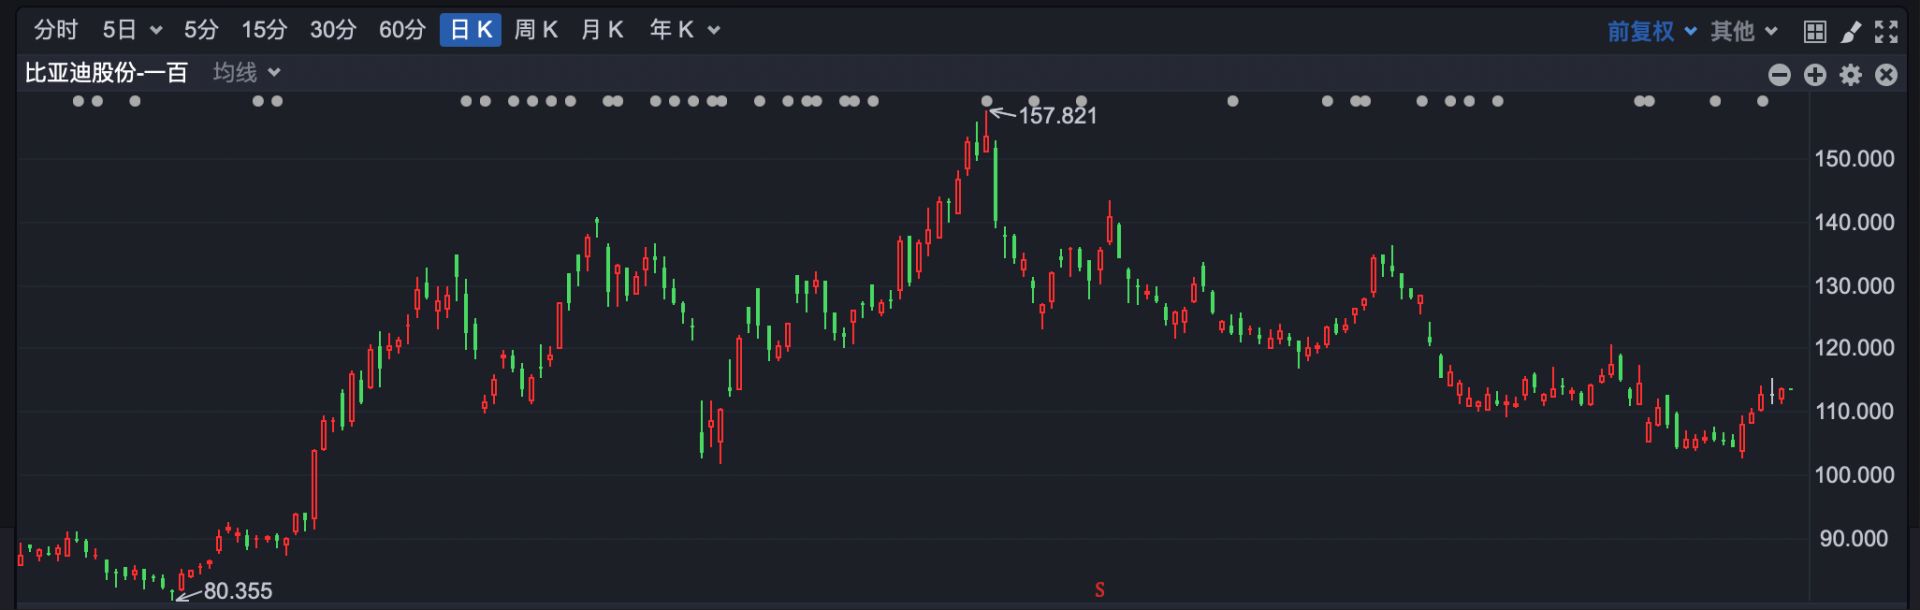
Task: Zoom in with the plus icon
Action: (1815, 75)
